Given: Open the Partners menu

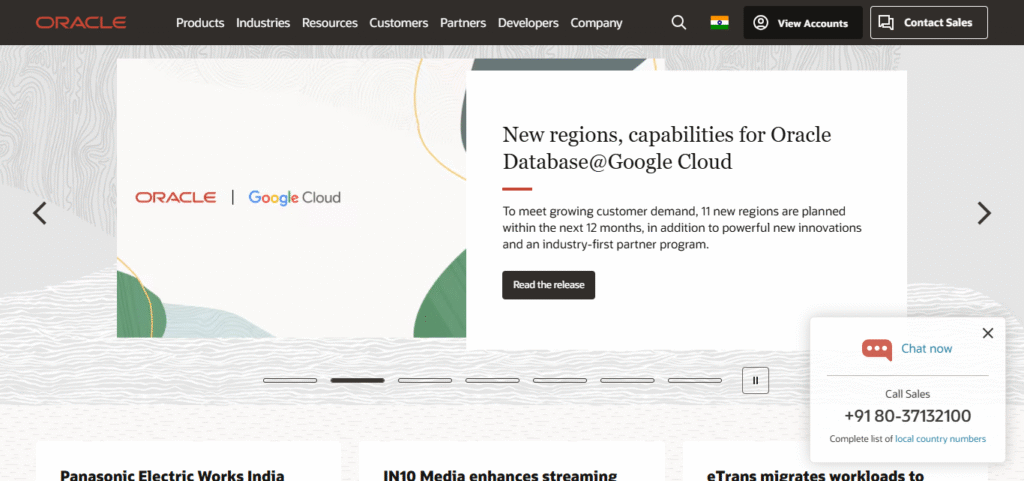Looking at the screenshot, I should coord(463,23).
